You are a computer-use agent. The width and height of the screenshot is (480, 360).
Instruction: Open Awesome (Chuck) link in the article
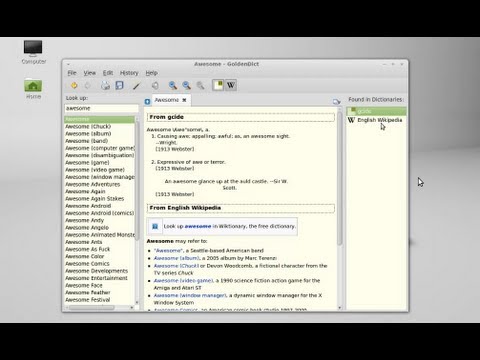(176, 266)
